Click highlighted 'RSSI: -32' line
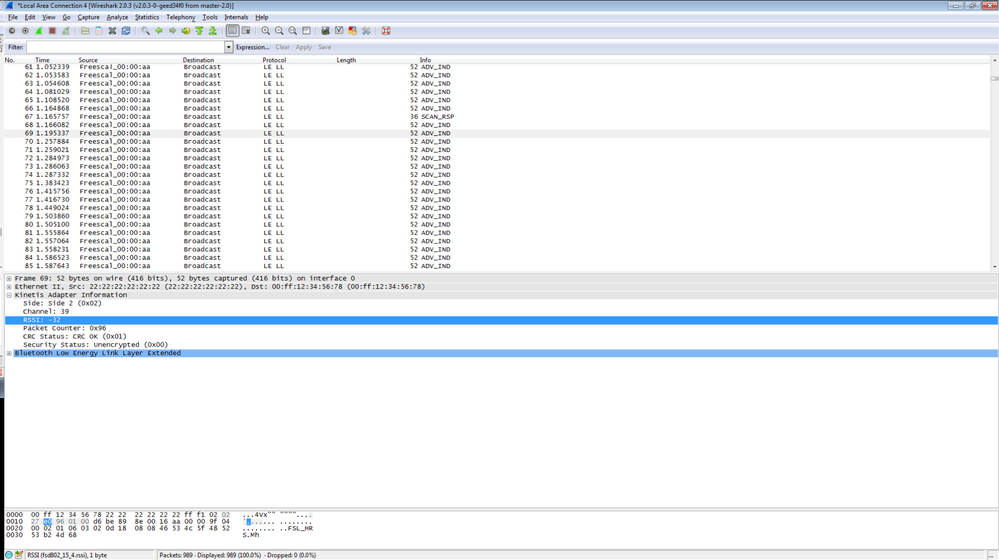 501,320
